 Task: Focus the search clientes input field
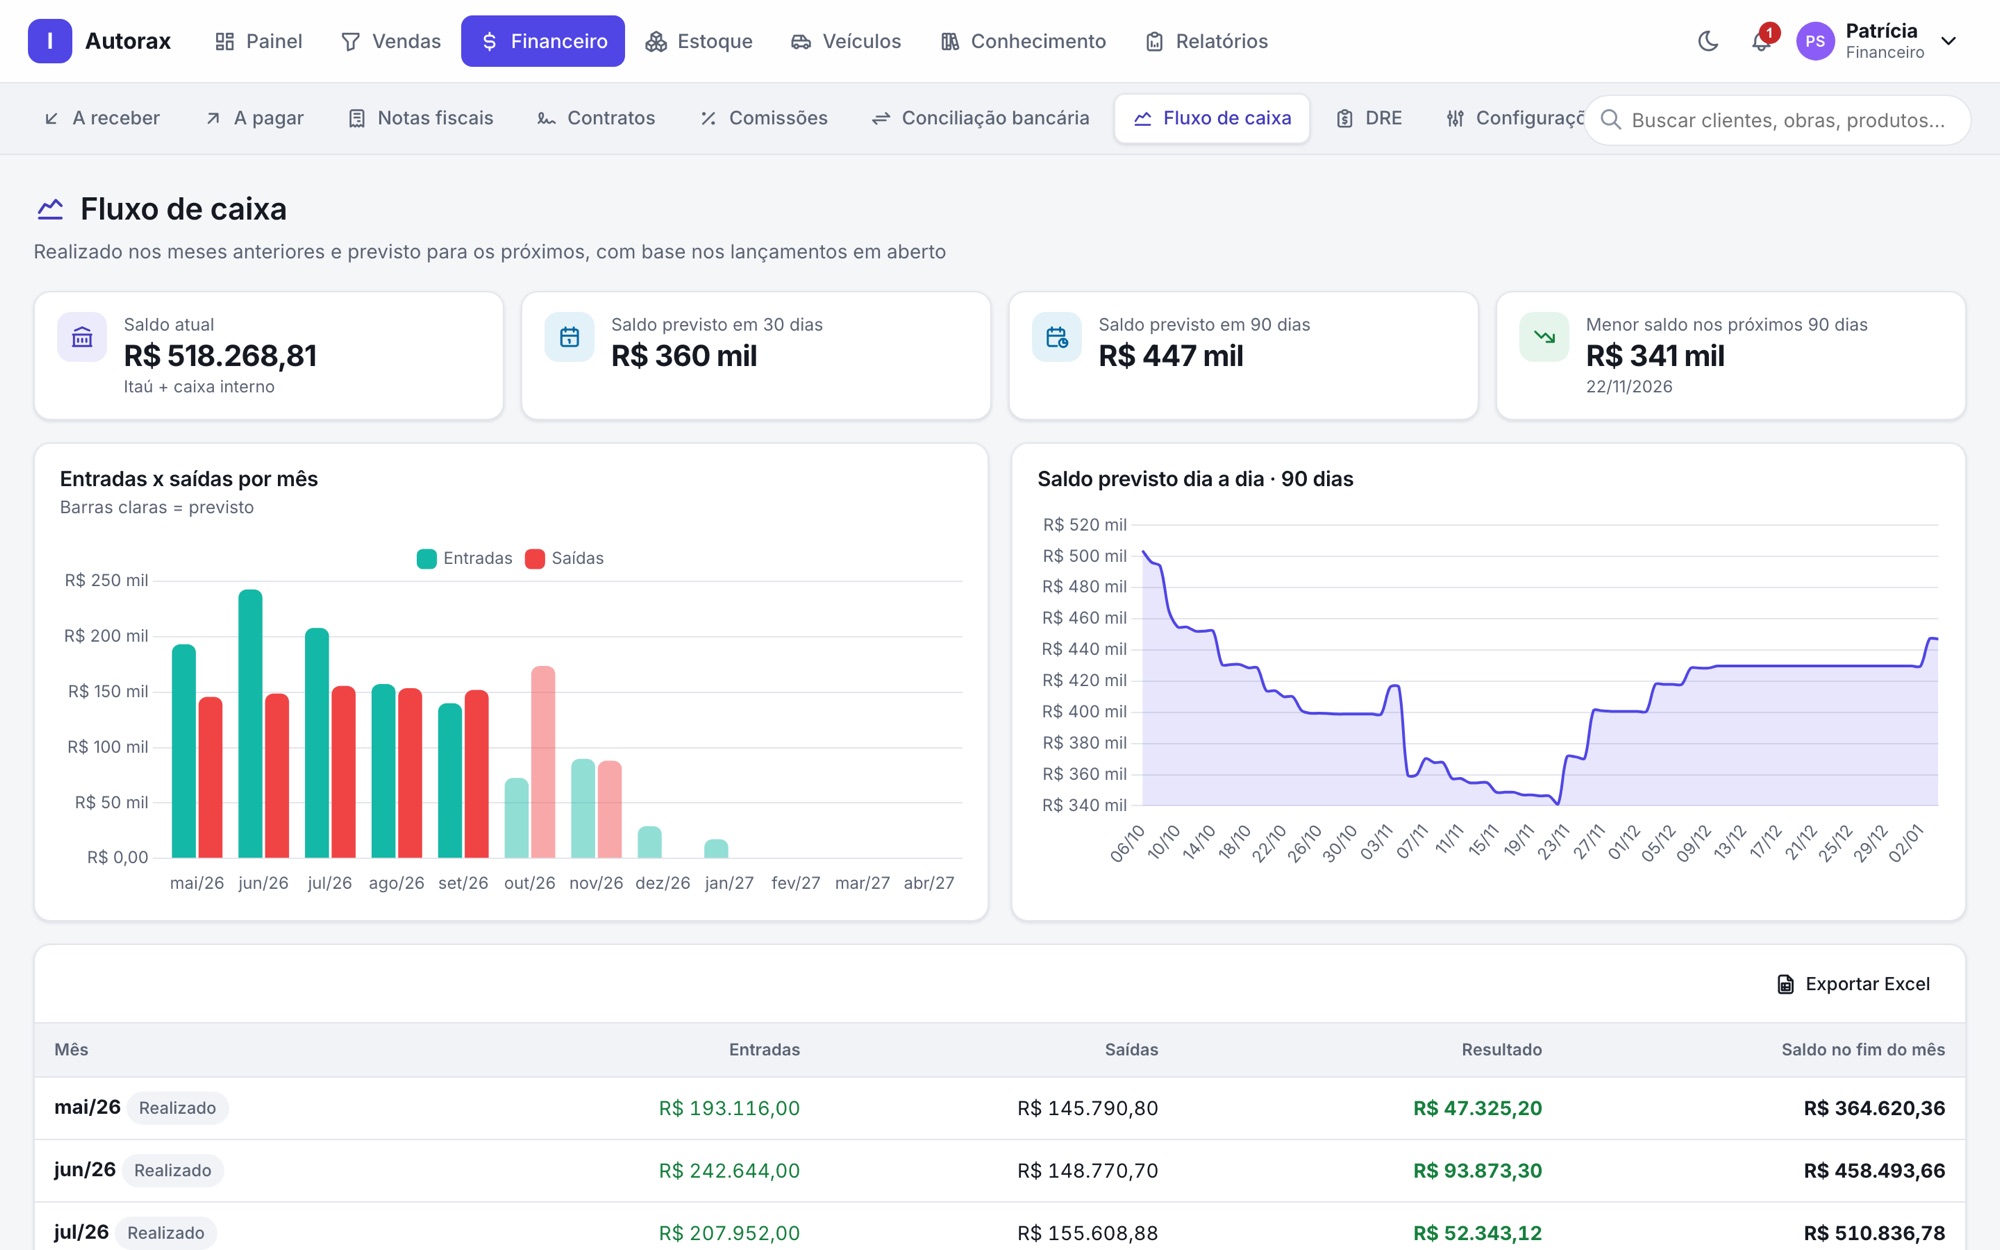(1778, 120)
